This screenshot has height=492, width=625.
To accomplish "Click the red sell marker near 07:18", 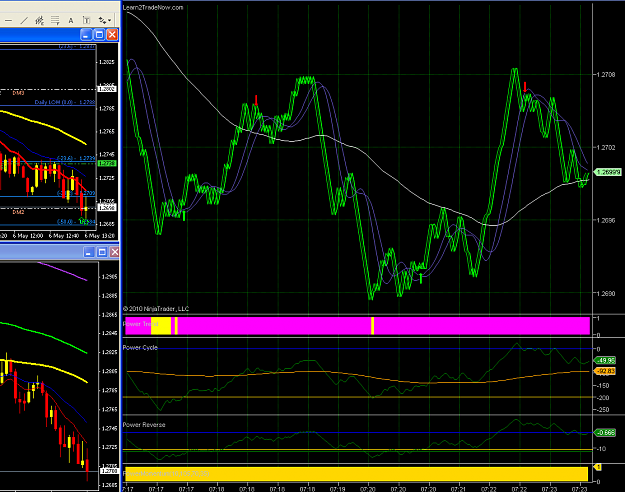I will pos(256,100).
